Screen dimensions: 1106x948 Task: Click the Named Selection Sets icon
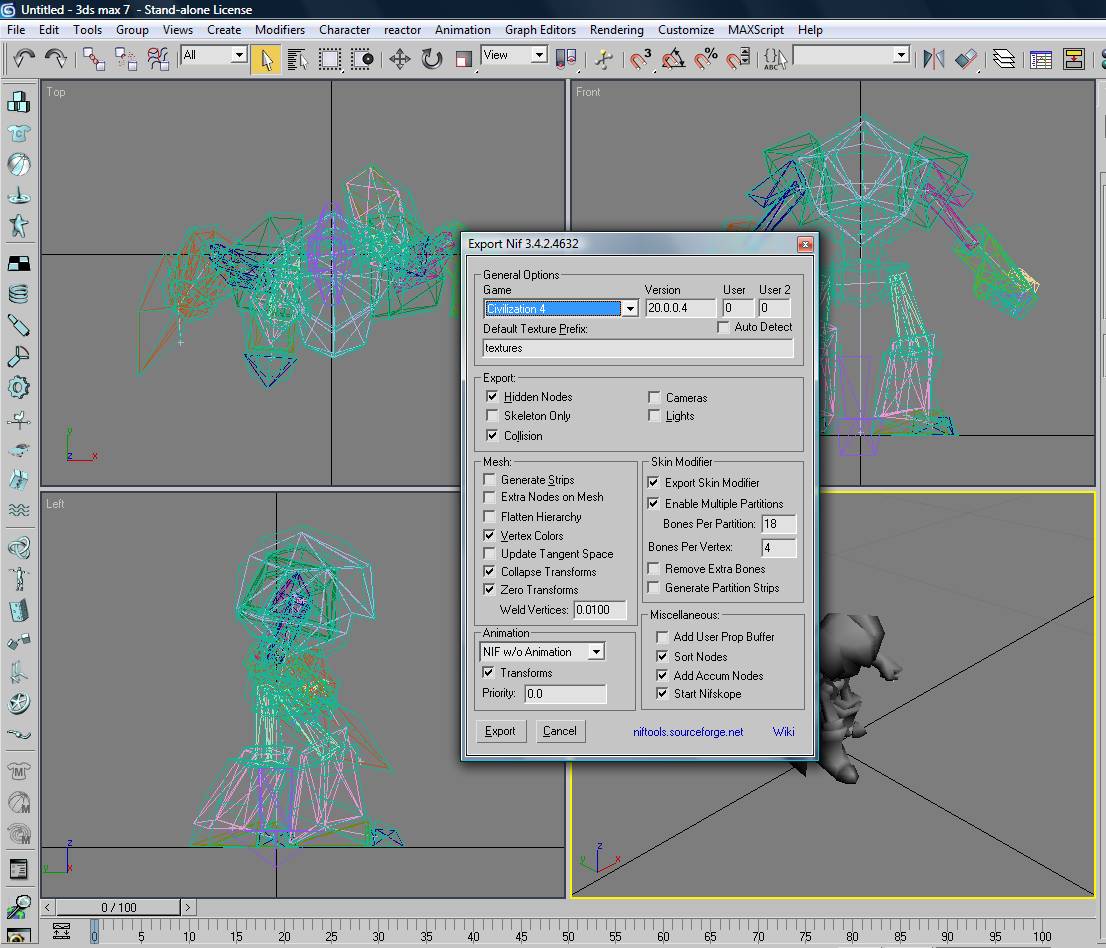tap(774, 59)
